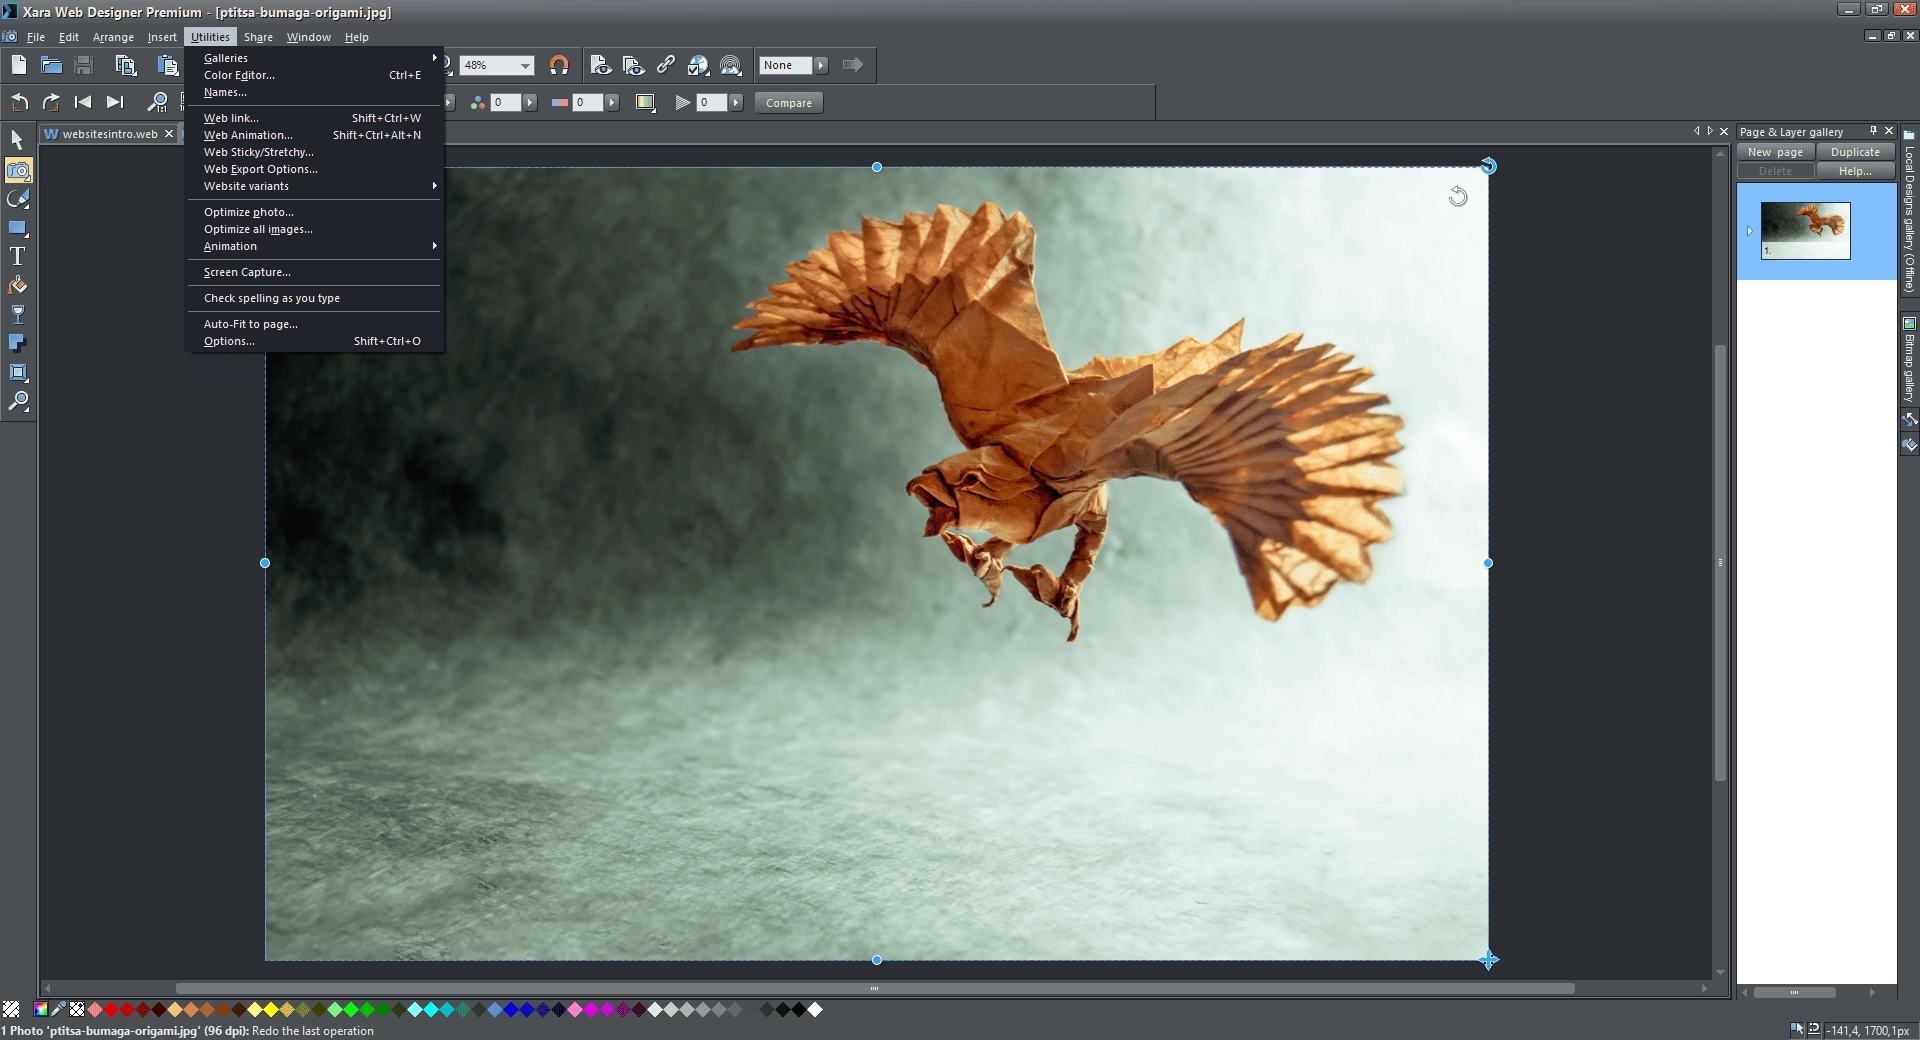Expand the None field arrow
Screen dimensions: 1920x1040
(x=821, y=65)
